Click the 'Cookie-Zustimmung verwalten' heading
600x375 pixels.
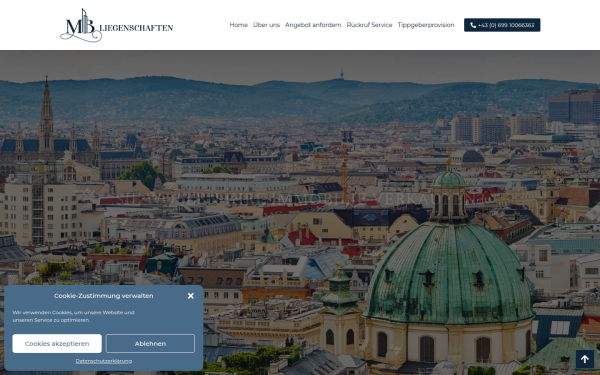[x=103, y=296]
